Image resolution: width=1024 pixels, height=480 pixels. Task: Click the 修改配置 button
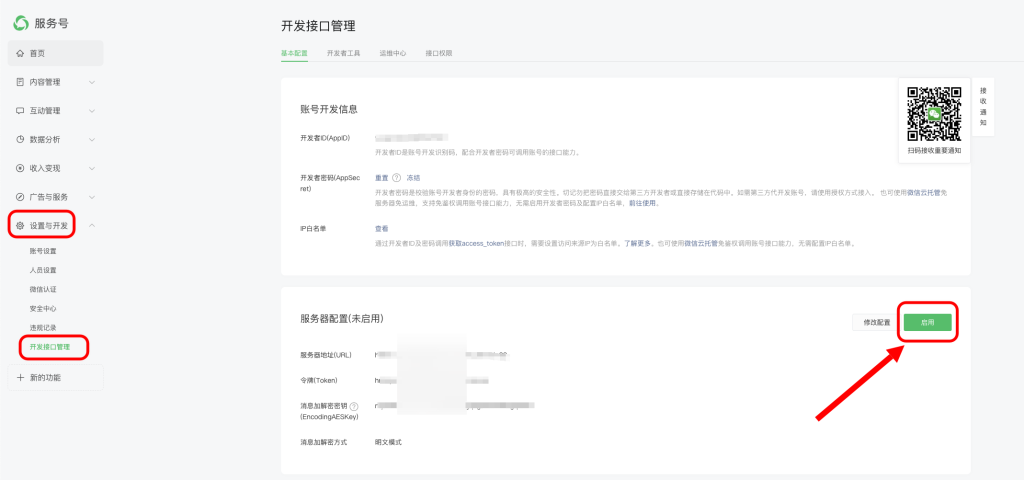click(x=870, y=322)
